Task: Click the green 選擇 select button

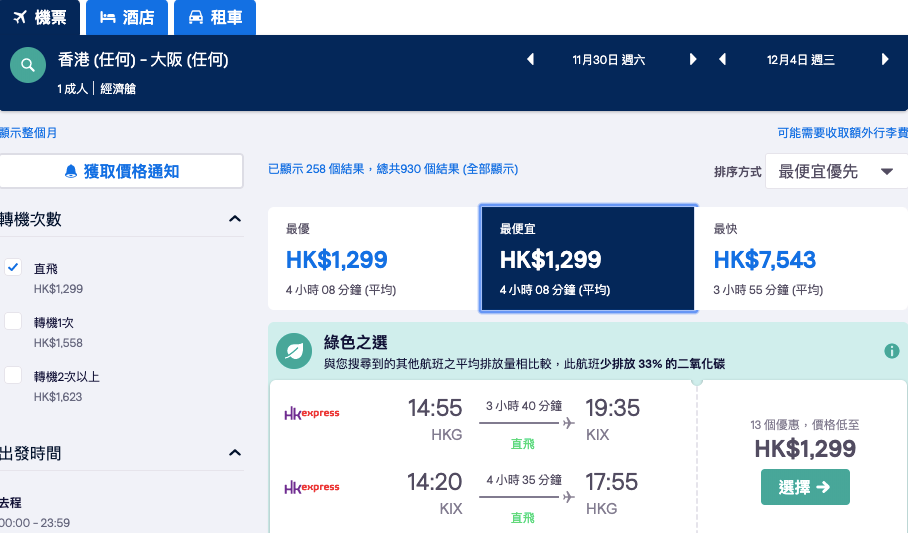Action: coord(805,487)
